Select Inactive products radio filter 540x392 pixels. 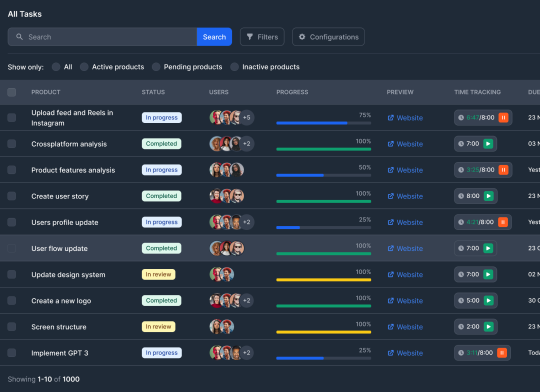click(x=235, y=67)
